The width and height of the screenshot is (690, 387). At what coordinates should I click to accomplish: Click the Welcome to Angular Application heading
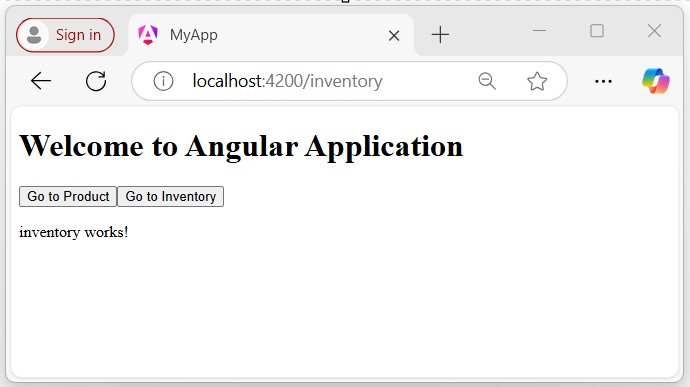(x=241, y=146)
